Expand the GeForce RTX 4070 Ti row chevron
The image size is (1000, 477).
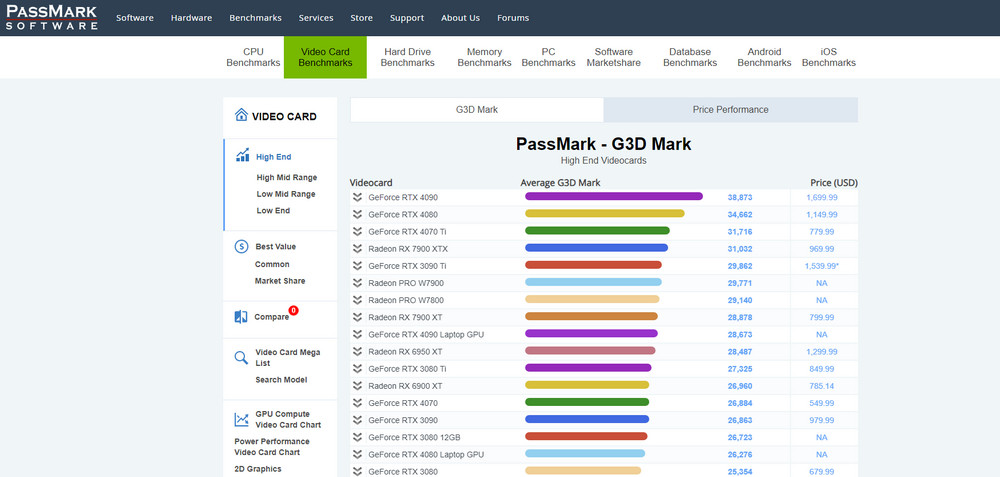pyautogui.click(x=357, y=231)
